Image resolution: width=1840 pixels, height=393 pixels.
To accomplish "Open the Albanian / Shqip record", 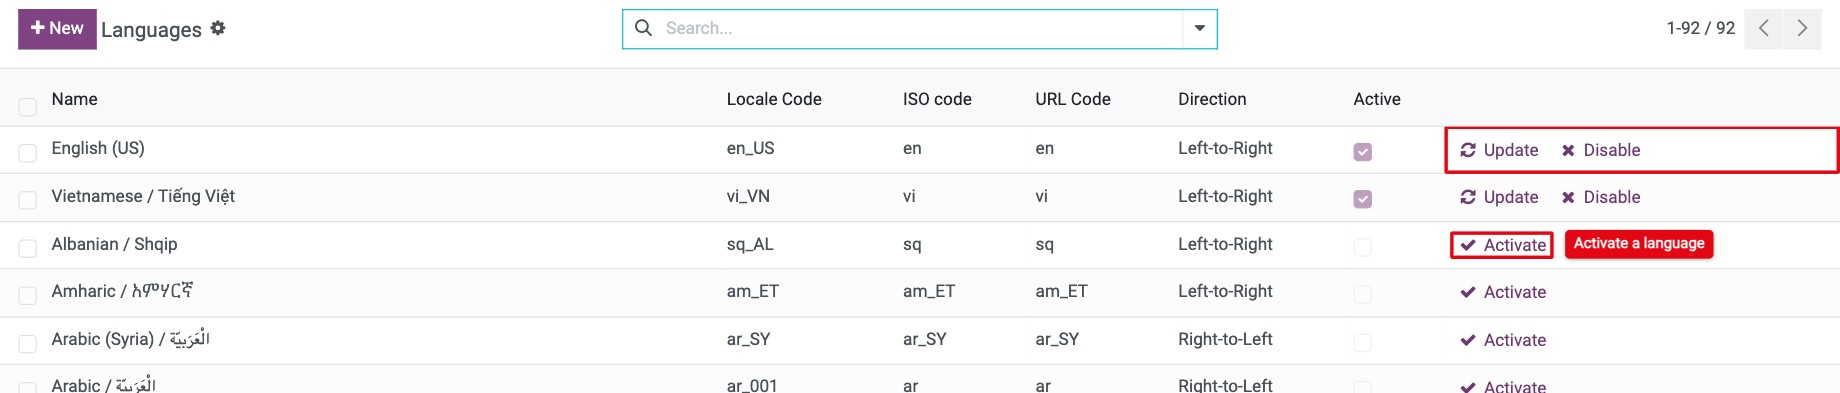I will pyautogui.click(x=114, y=244).
